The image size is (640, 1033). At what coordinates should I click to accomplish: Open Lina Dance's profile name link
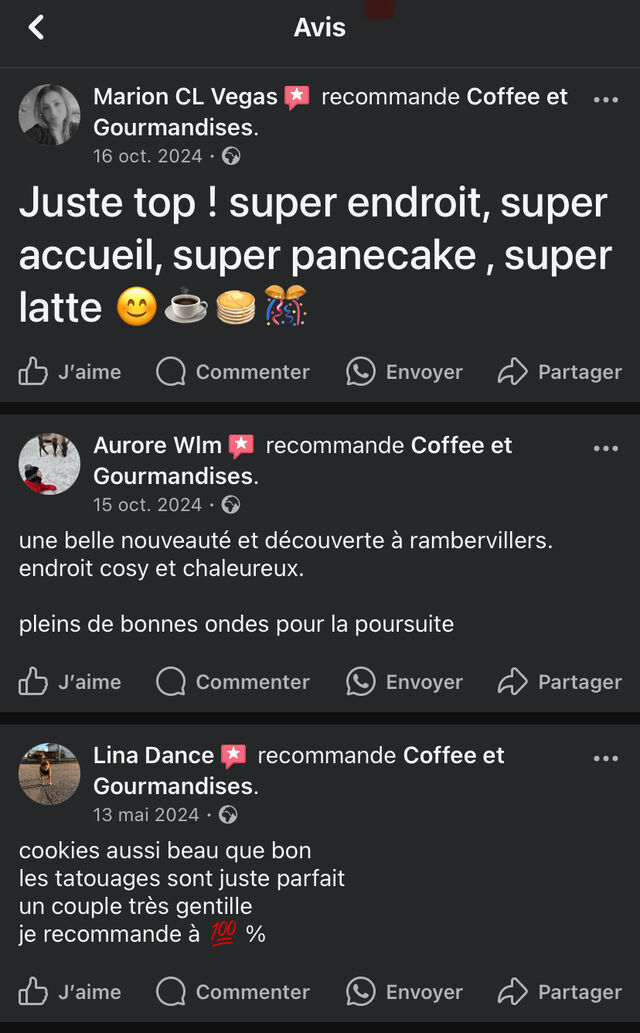click(x=153, y=756)
